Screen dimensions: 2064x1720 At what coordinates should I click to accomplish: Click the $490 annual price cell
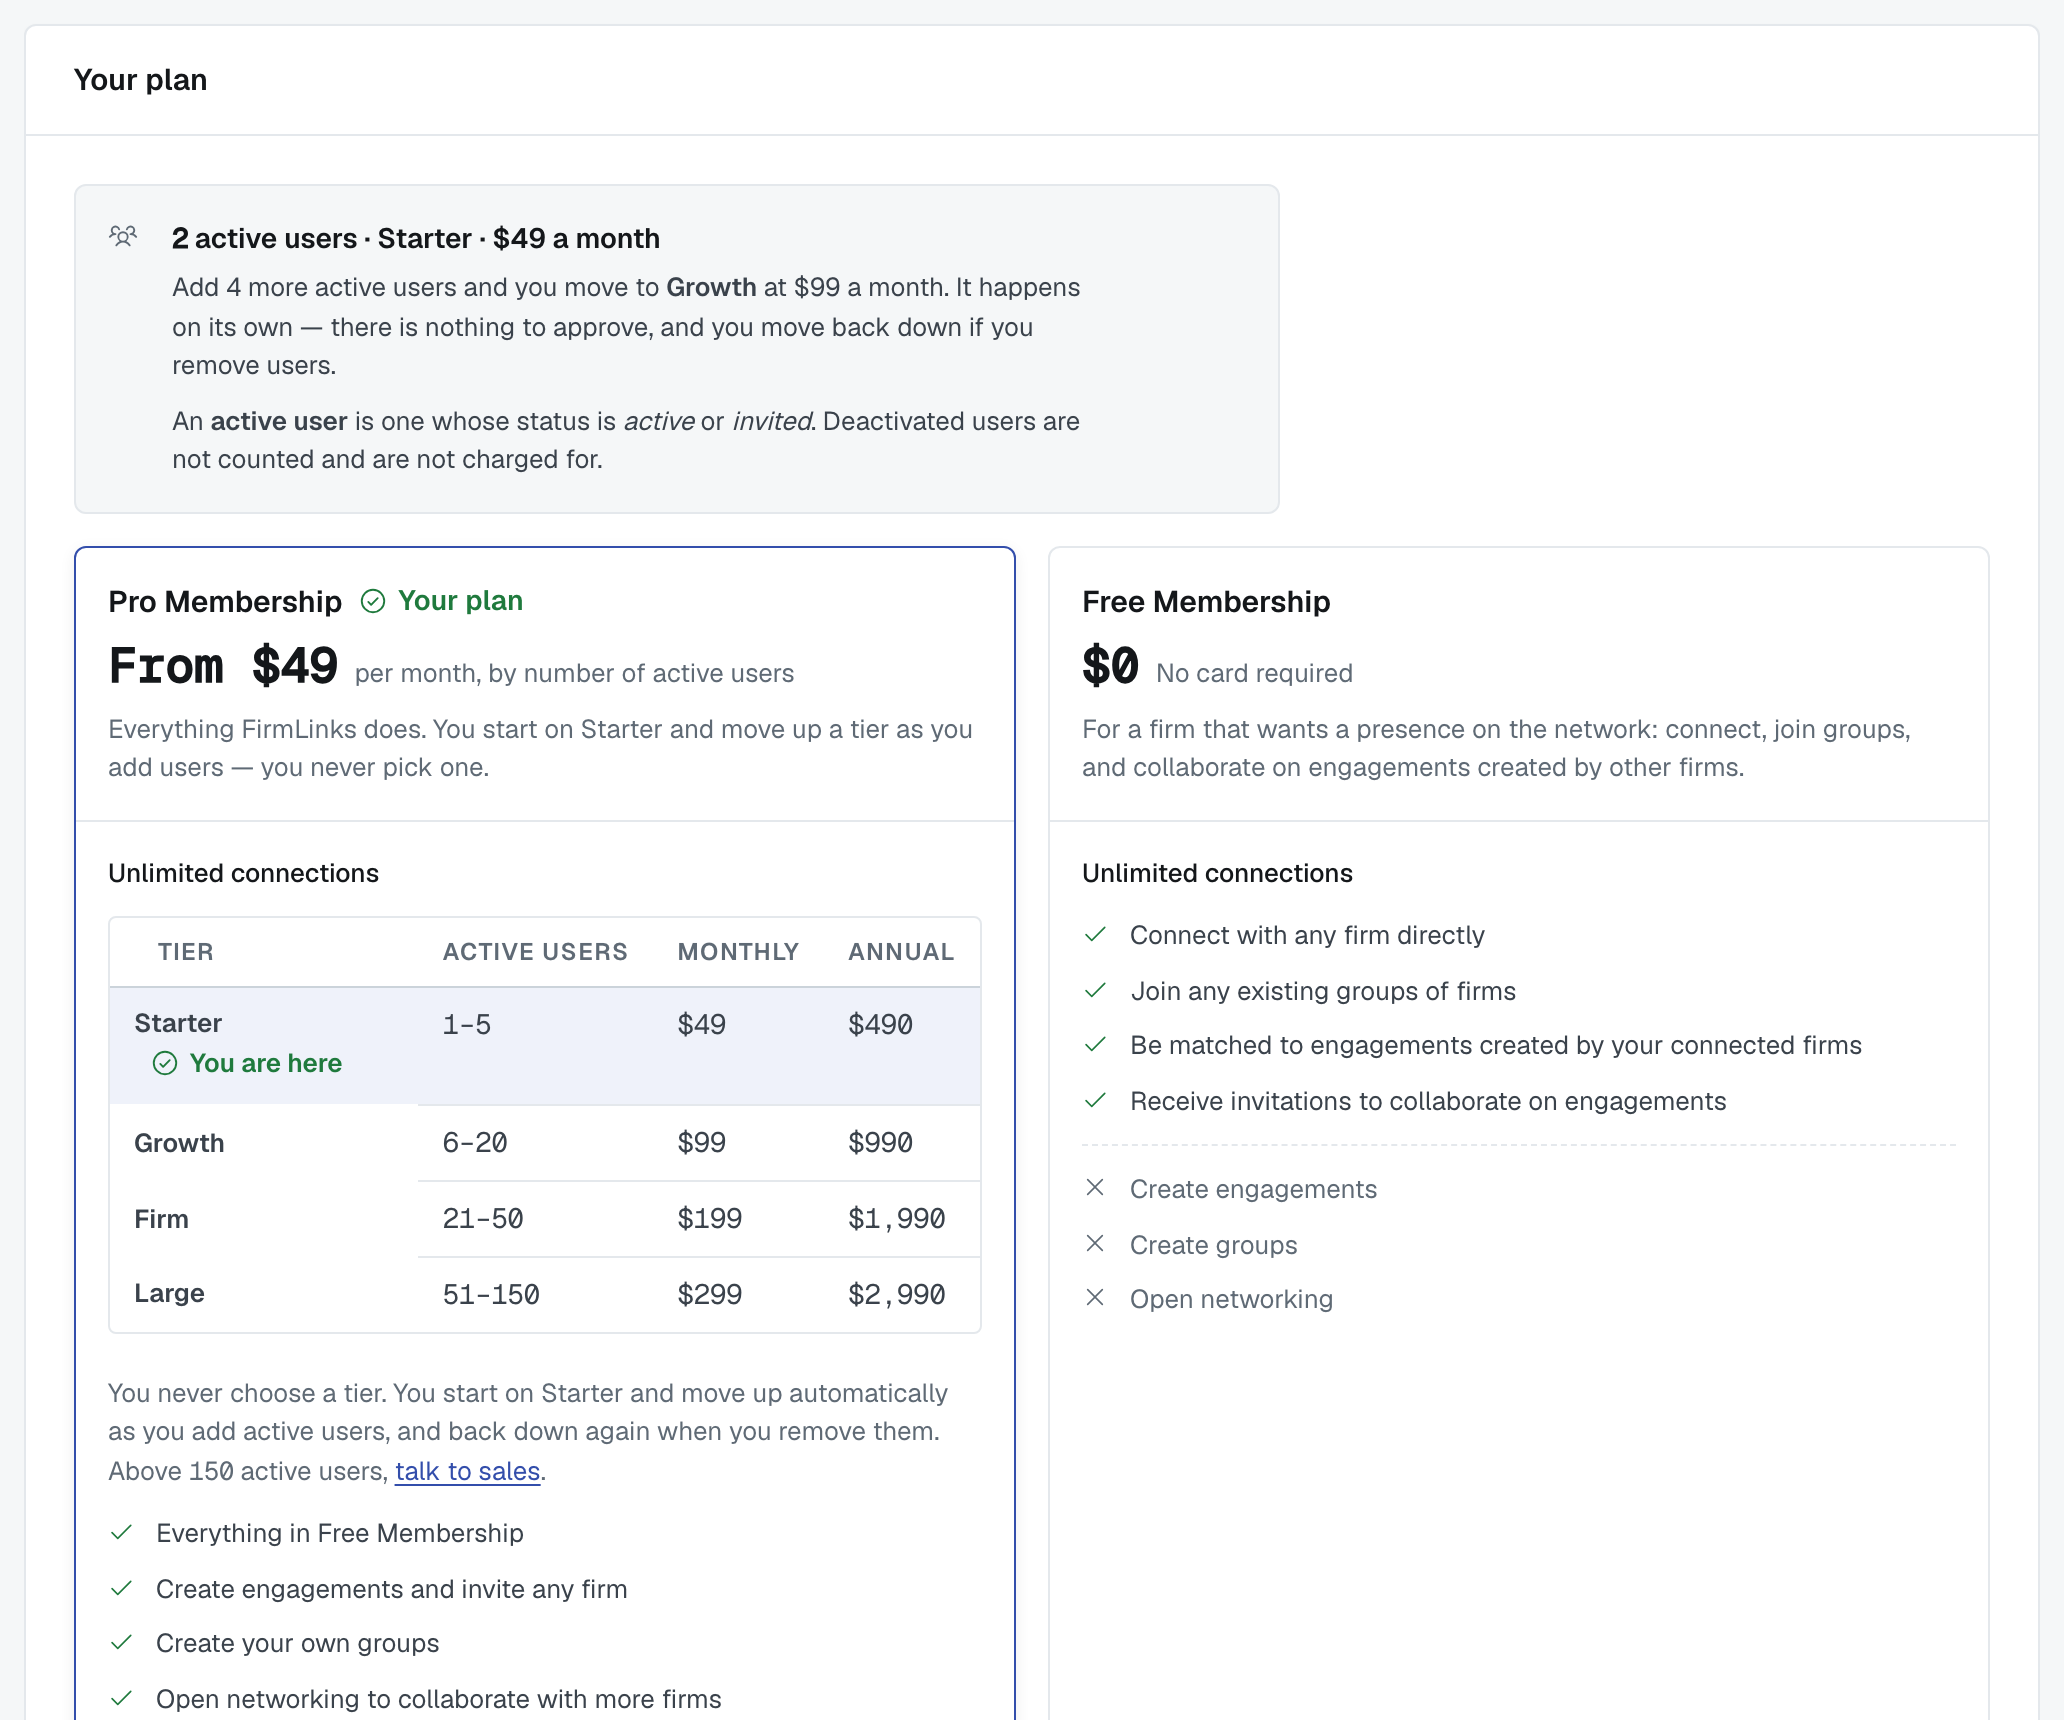[x=880, y=1024]
